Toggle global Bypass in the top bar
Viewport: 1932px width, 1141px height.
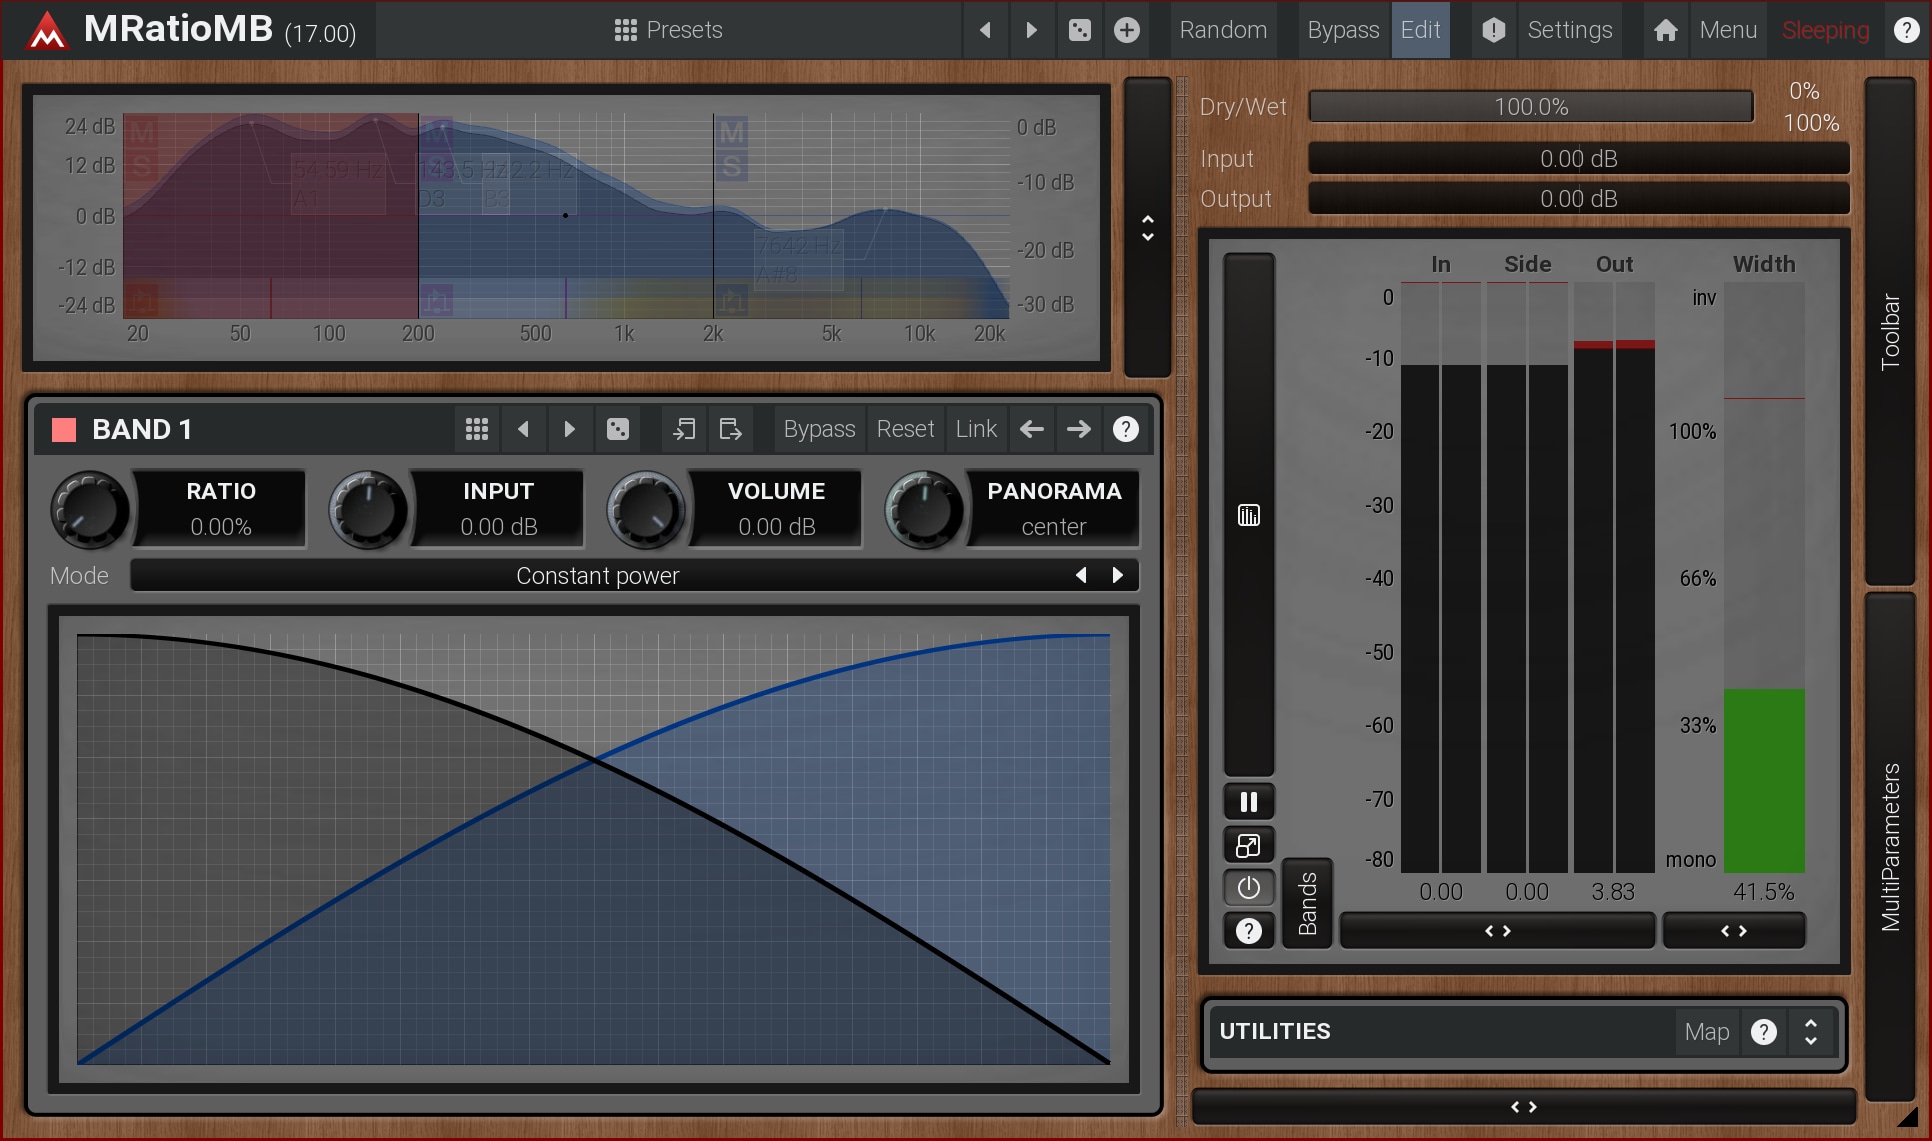[1342, 30]
